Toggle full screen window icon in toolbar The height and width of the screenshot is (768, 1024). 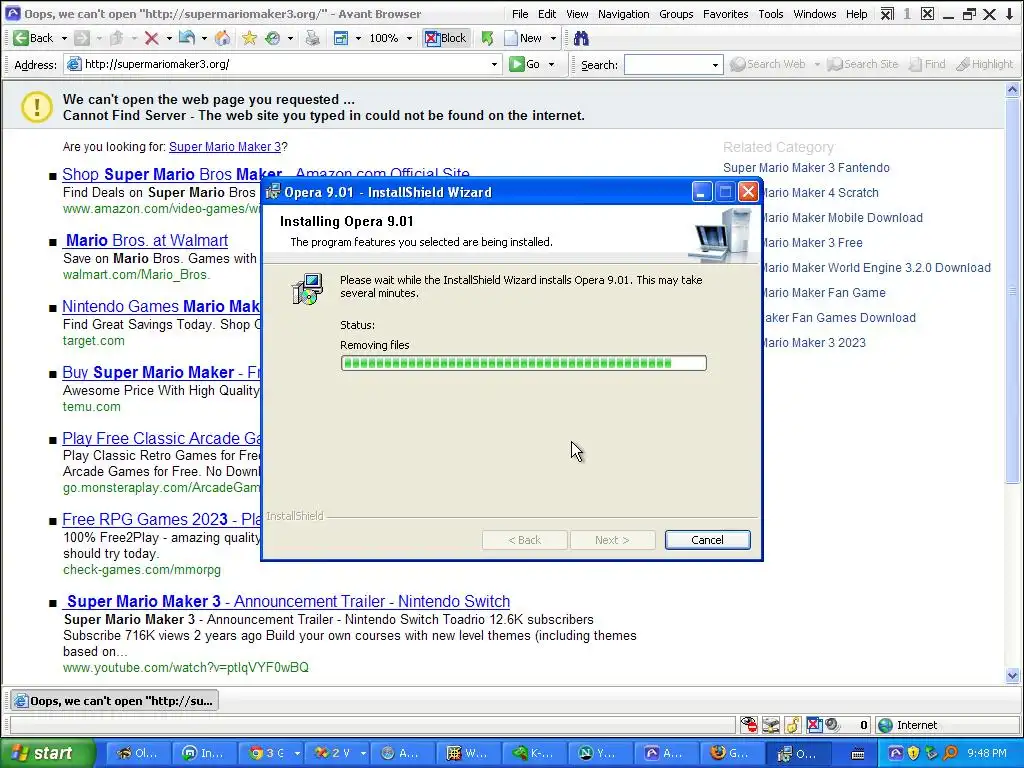pyautogui.click(x=340, y=39)
